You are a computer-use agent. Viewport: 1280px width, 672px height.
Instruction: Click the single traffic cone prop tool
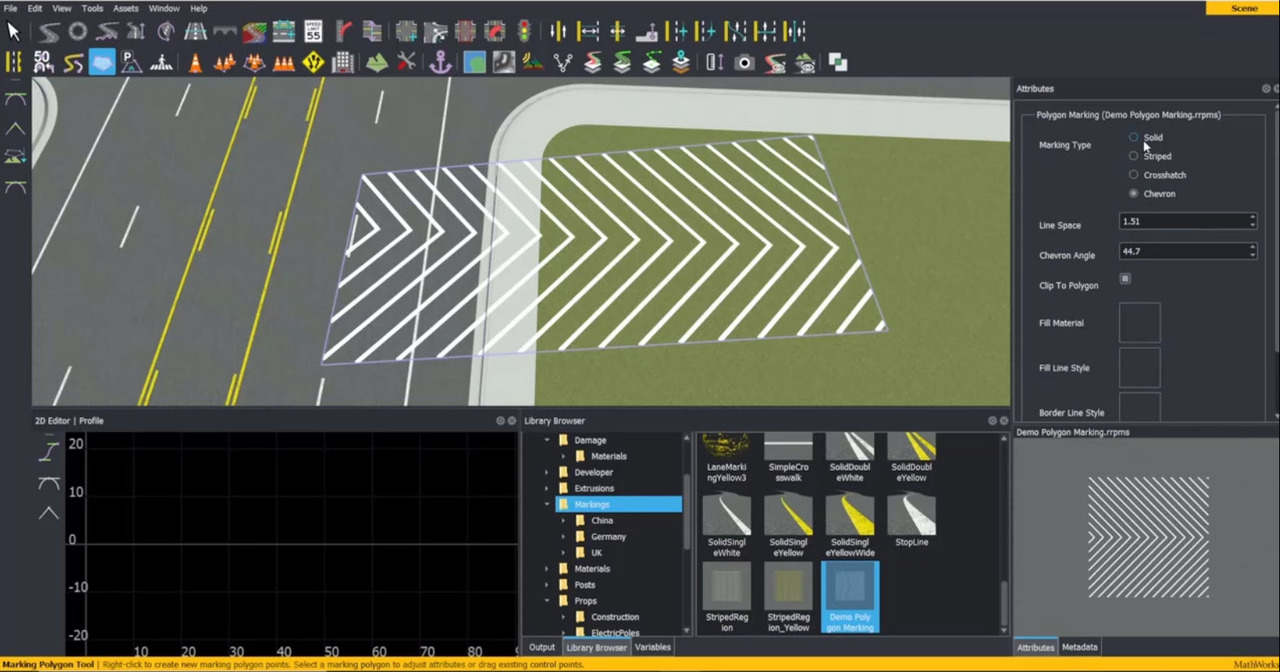tap(195, 63)
